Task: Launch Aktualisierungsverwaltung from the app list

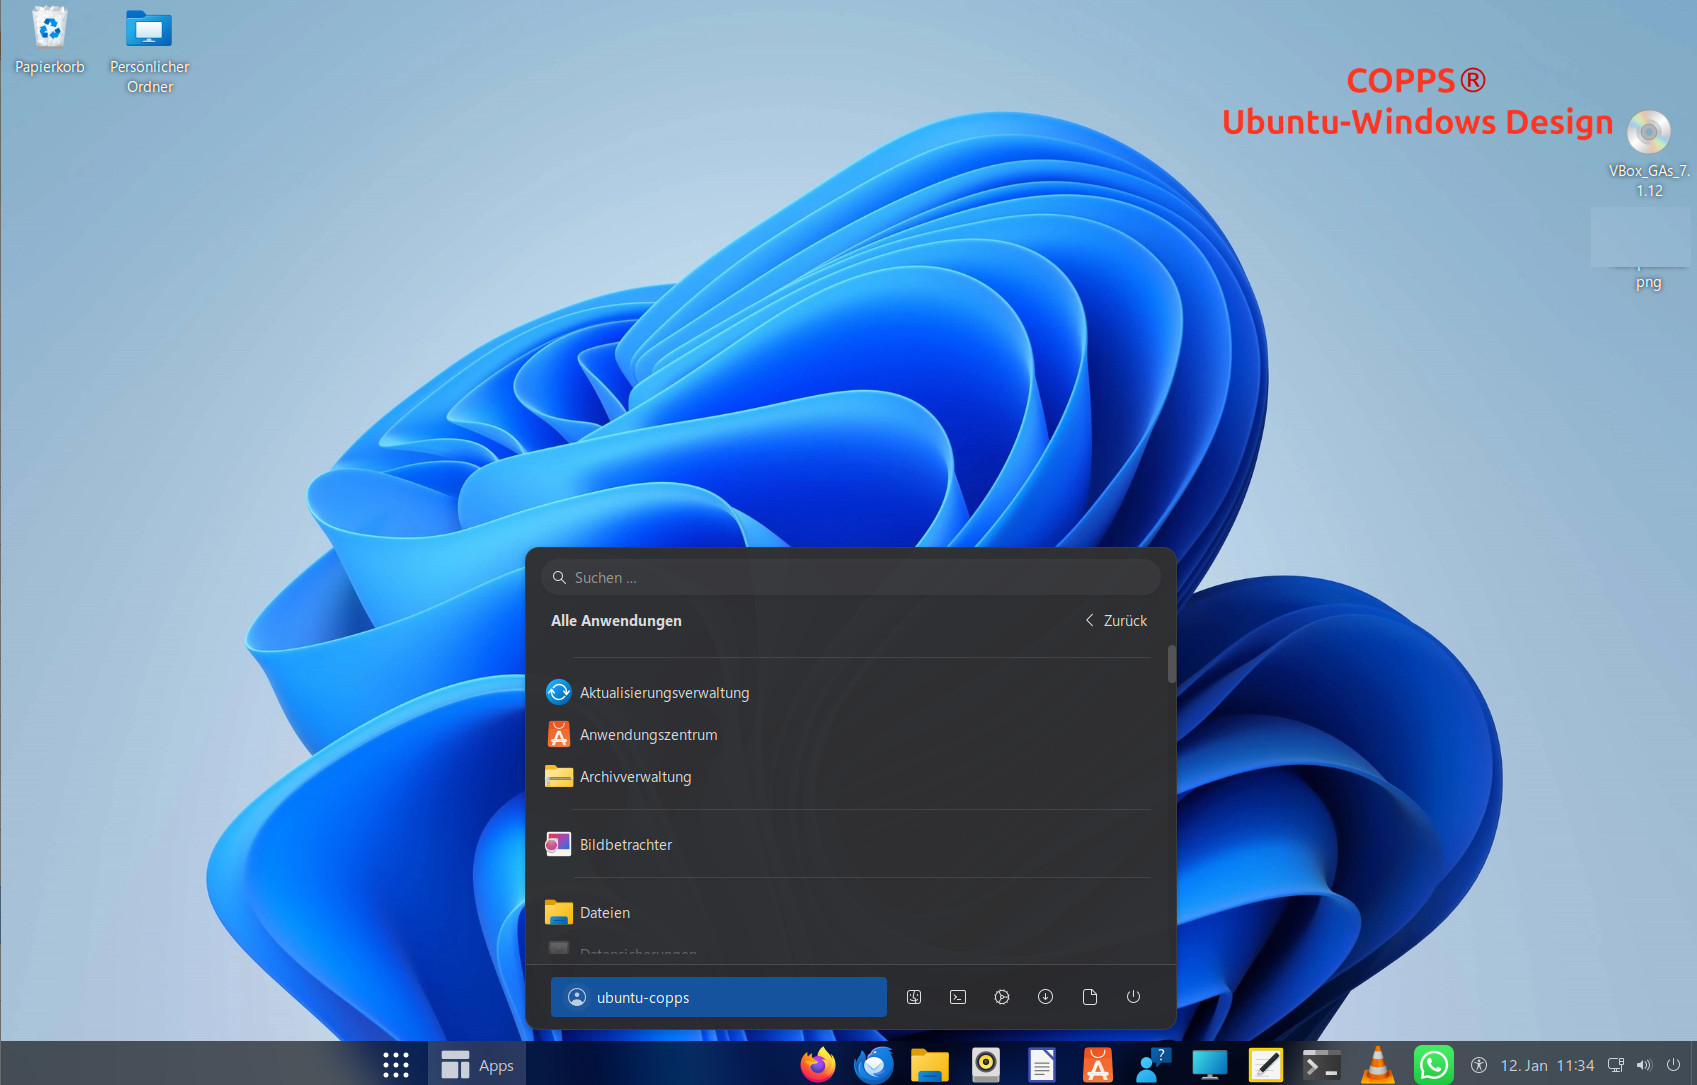Action: 664,693
